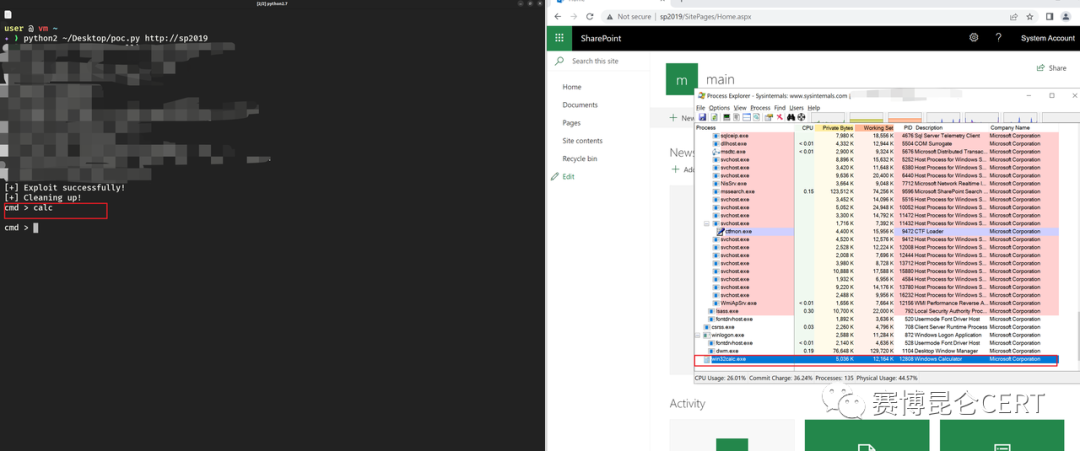Open the SharePoint help question mark
1080x451 pixels.
[x=998, y=38]
